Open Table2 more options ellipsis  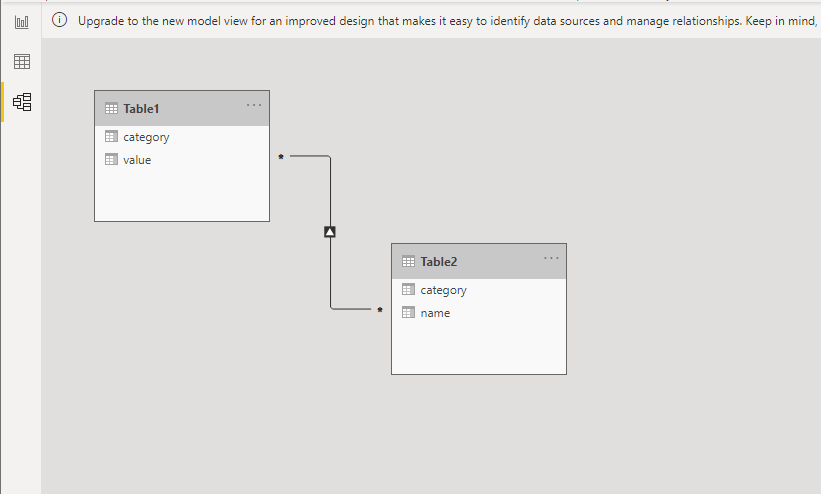(551, 258)
